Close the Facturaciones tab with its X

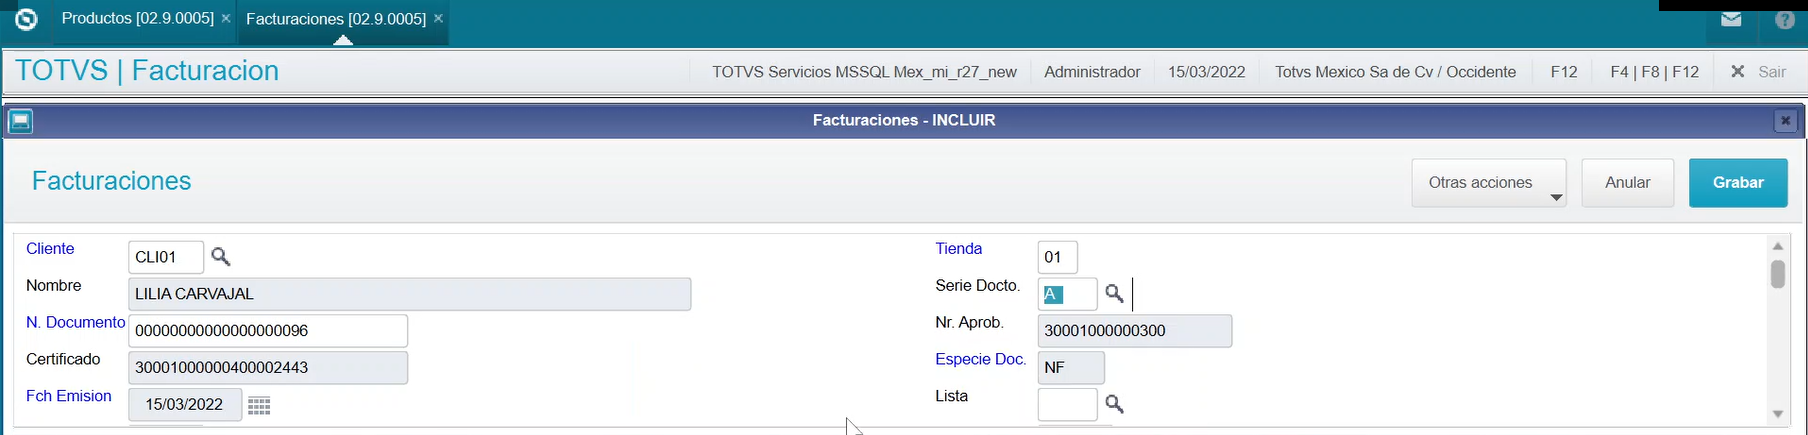point(438,18)
